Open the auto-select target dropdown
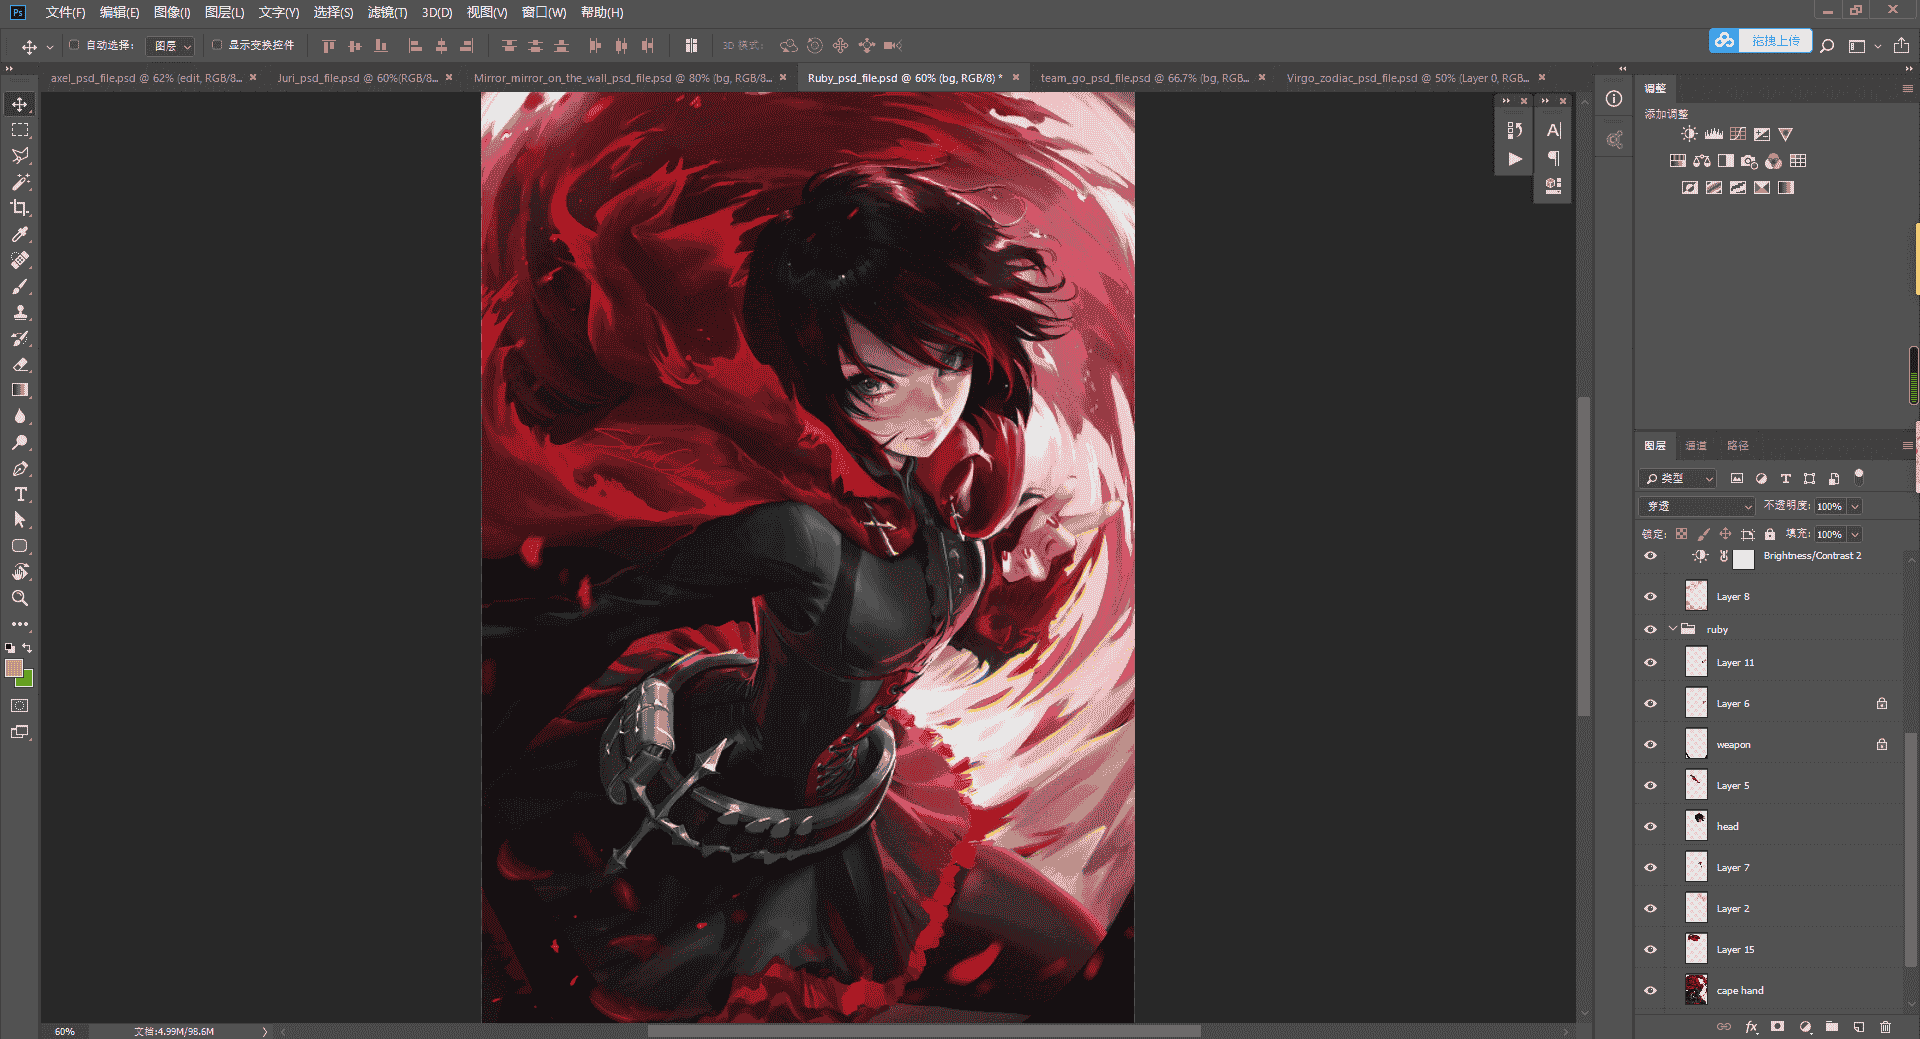Image resolution: width=1920 pixels, height=1039 pixels. click(170, 46)
